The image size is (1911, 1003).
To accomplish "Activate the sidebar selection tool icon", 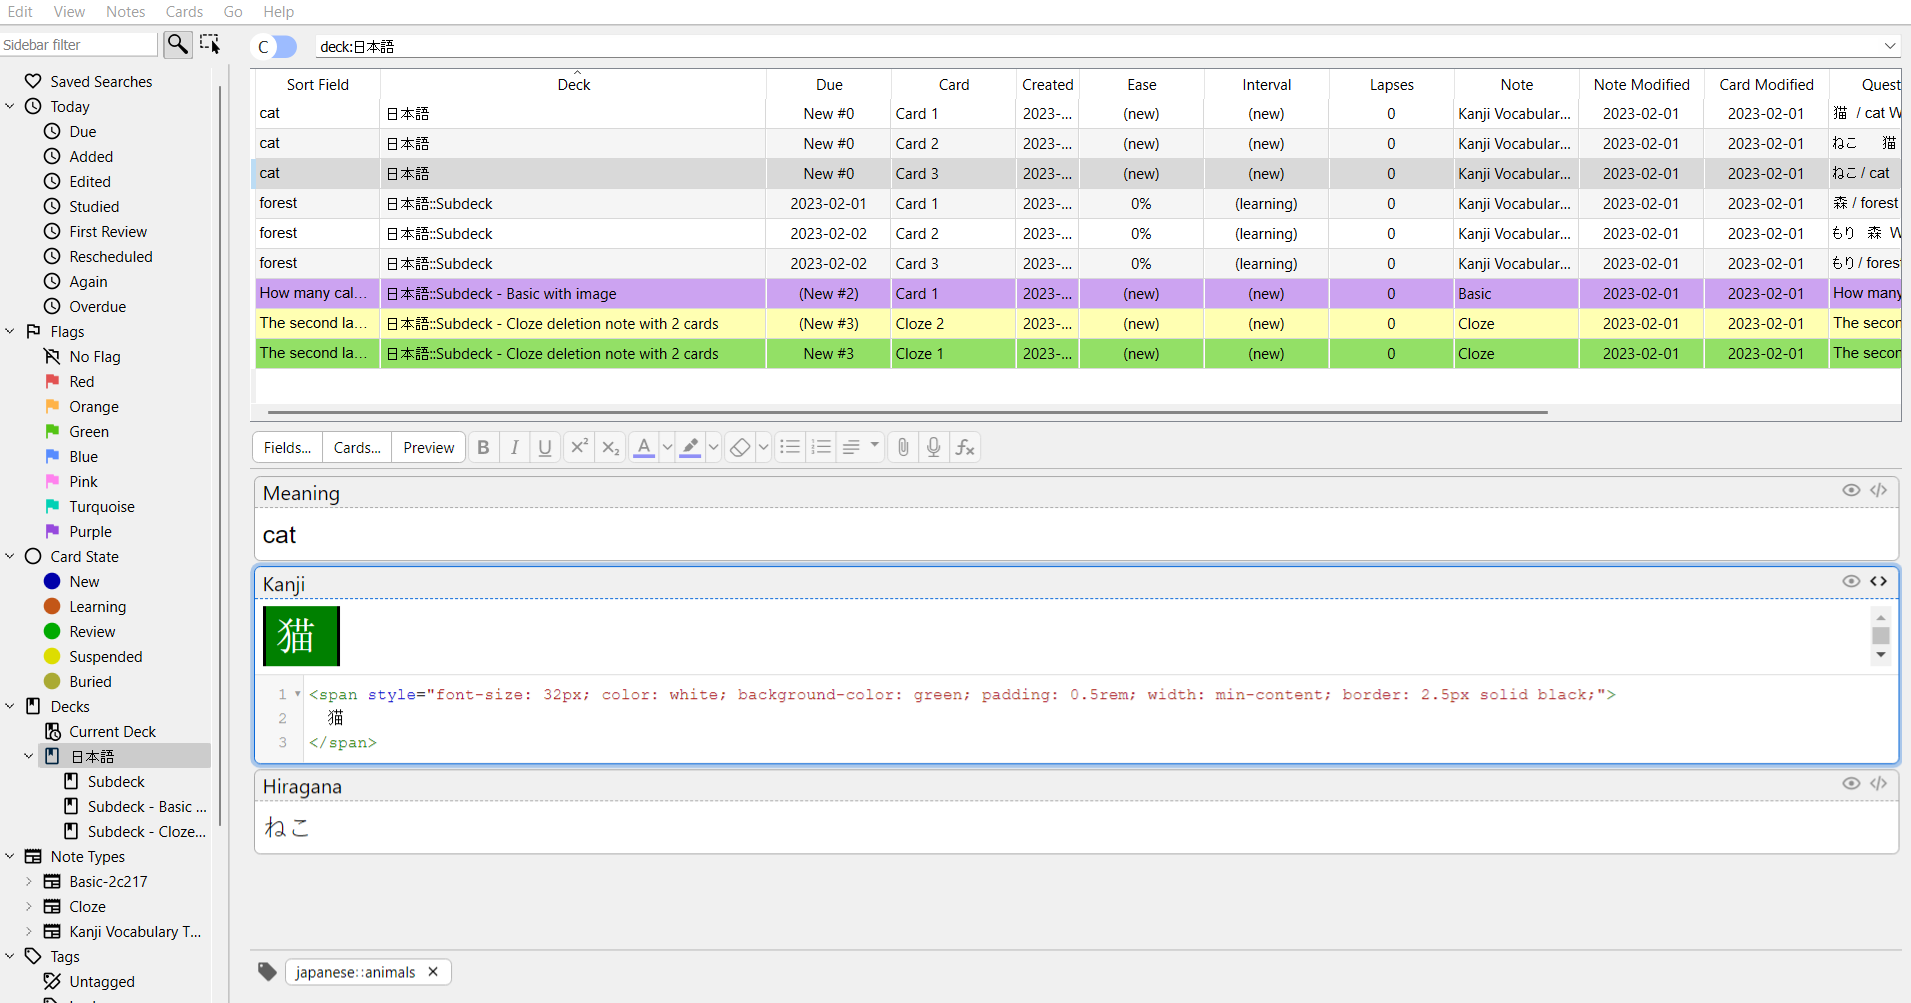I will point(209,44).
